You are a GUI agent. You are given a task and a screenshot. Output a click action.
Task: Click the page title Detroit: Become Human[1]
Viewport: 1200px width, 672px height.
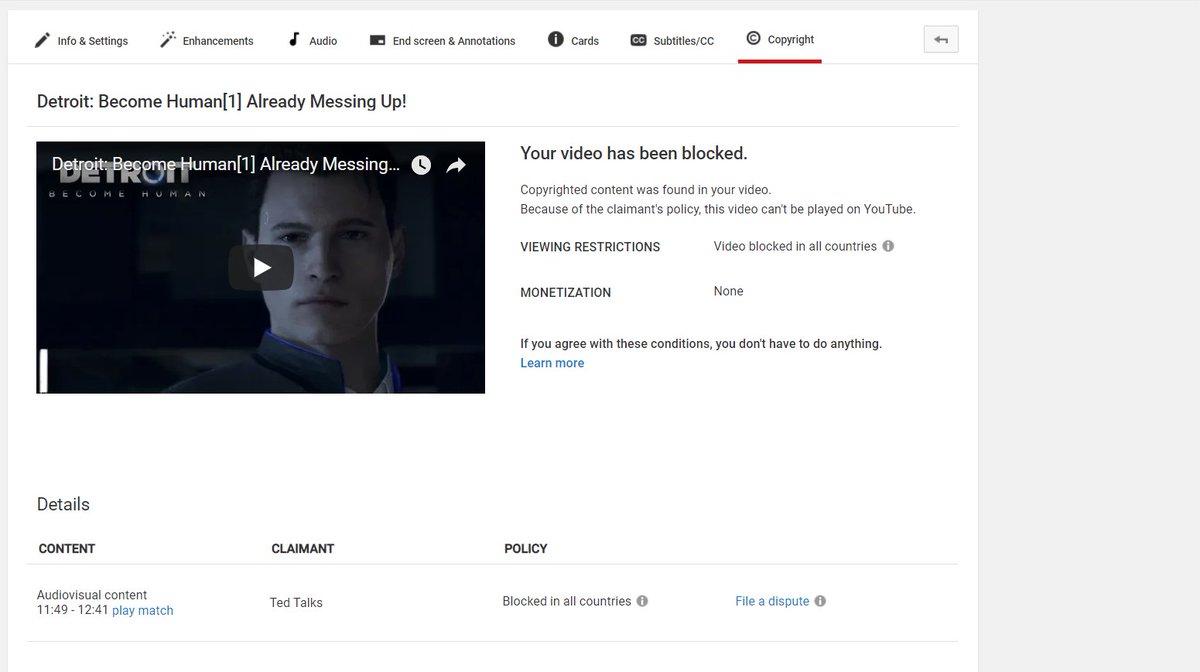click(x=222, y=102)
